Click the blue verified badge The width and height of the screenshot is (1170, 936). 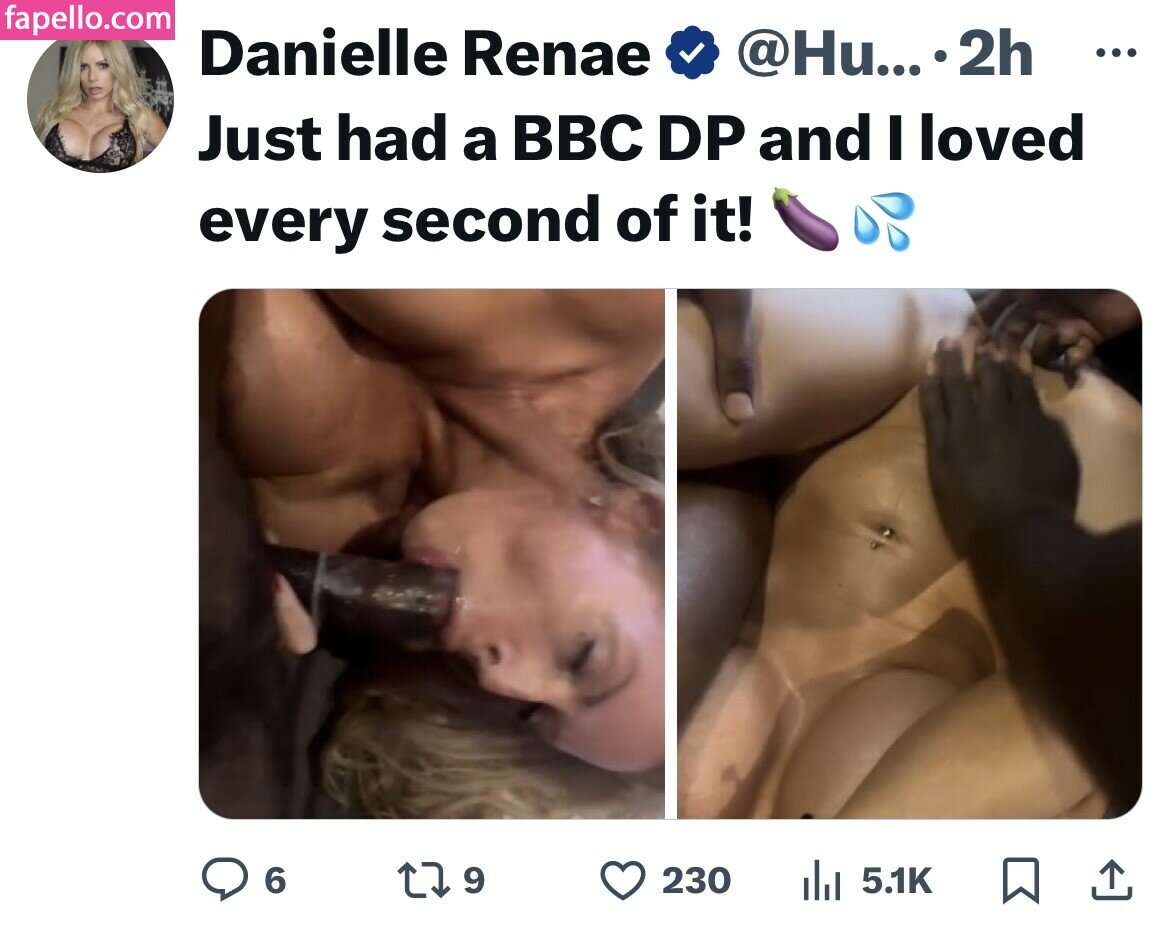pyautogui.click(x=692, y=52)
